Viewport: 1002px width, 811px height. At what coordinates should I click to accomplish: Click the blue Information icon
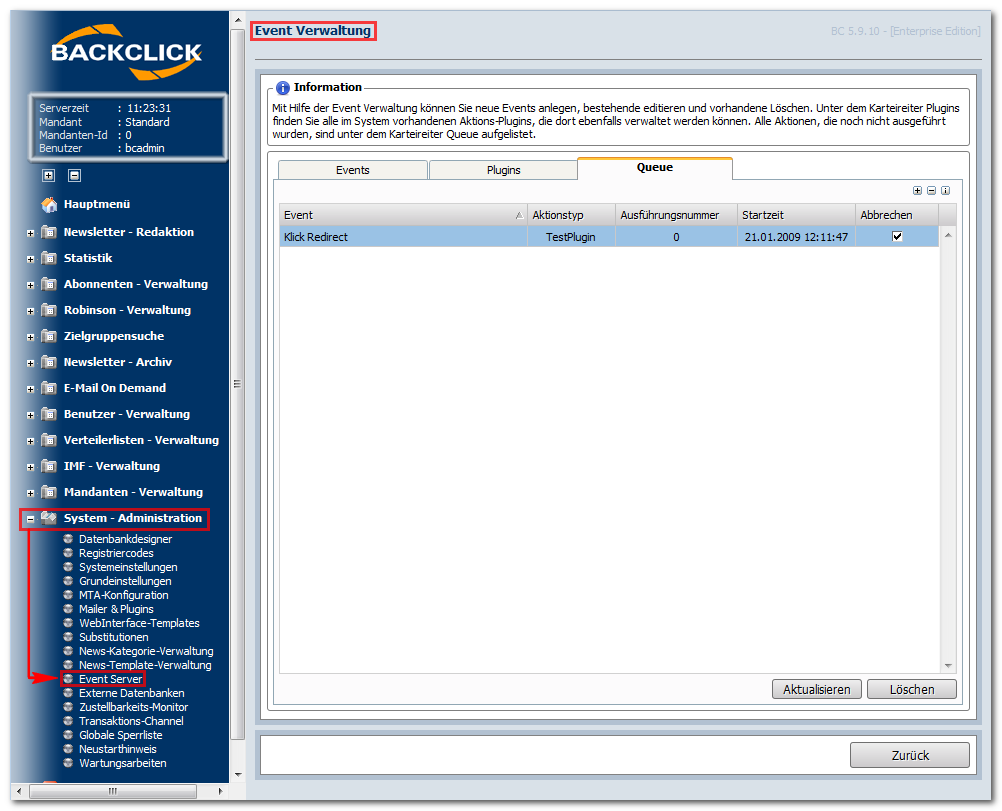pyautogui.click(x=282, y=88)
